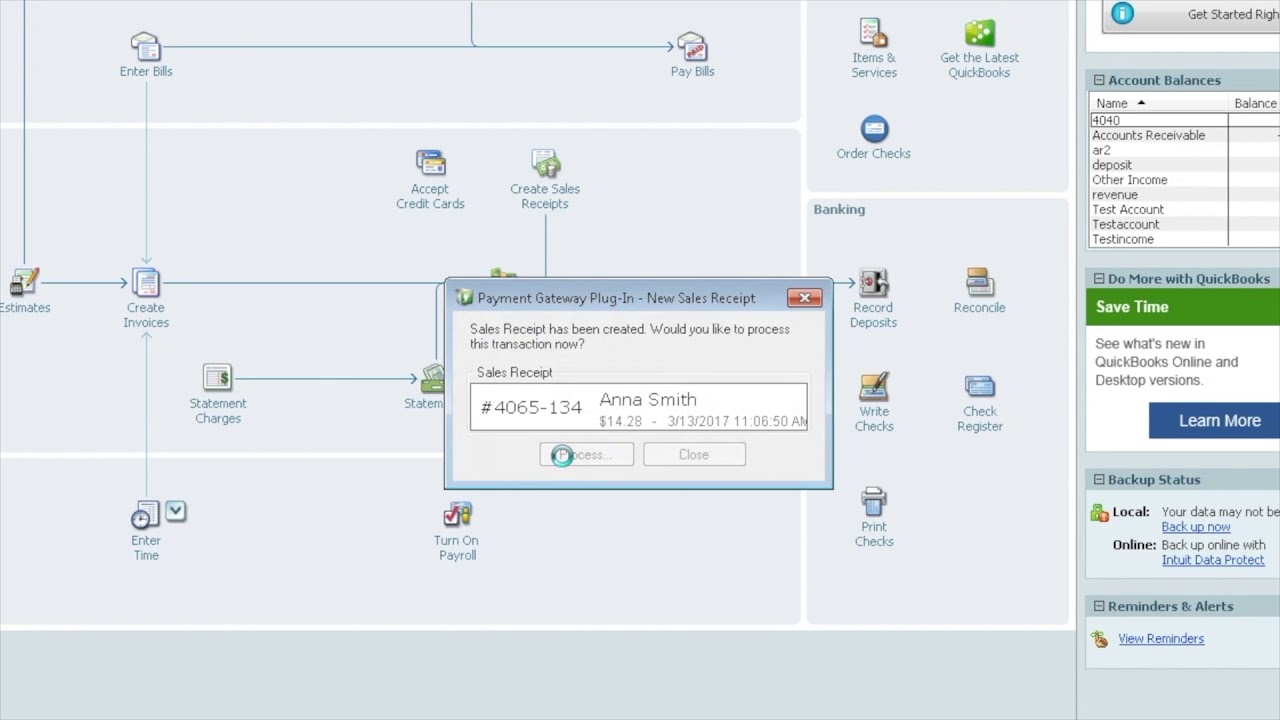The width and height of the screenshot is (1280, 720).
Task: Collapse the Reminders & Alerts panel
Action: (1099, 606)
